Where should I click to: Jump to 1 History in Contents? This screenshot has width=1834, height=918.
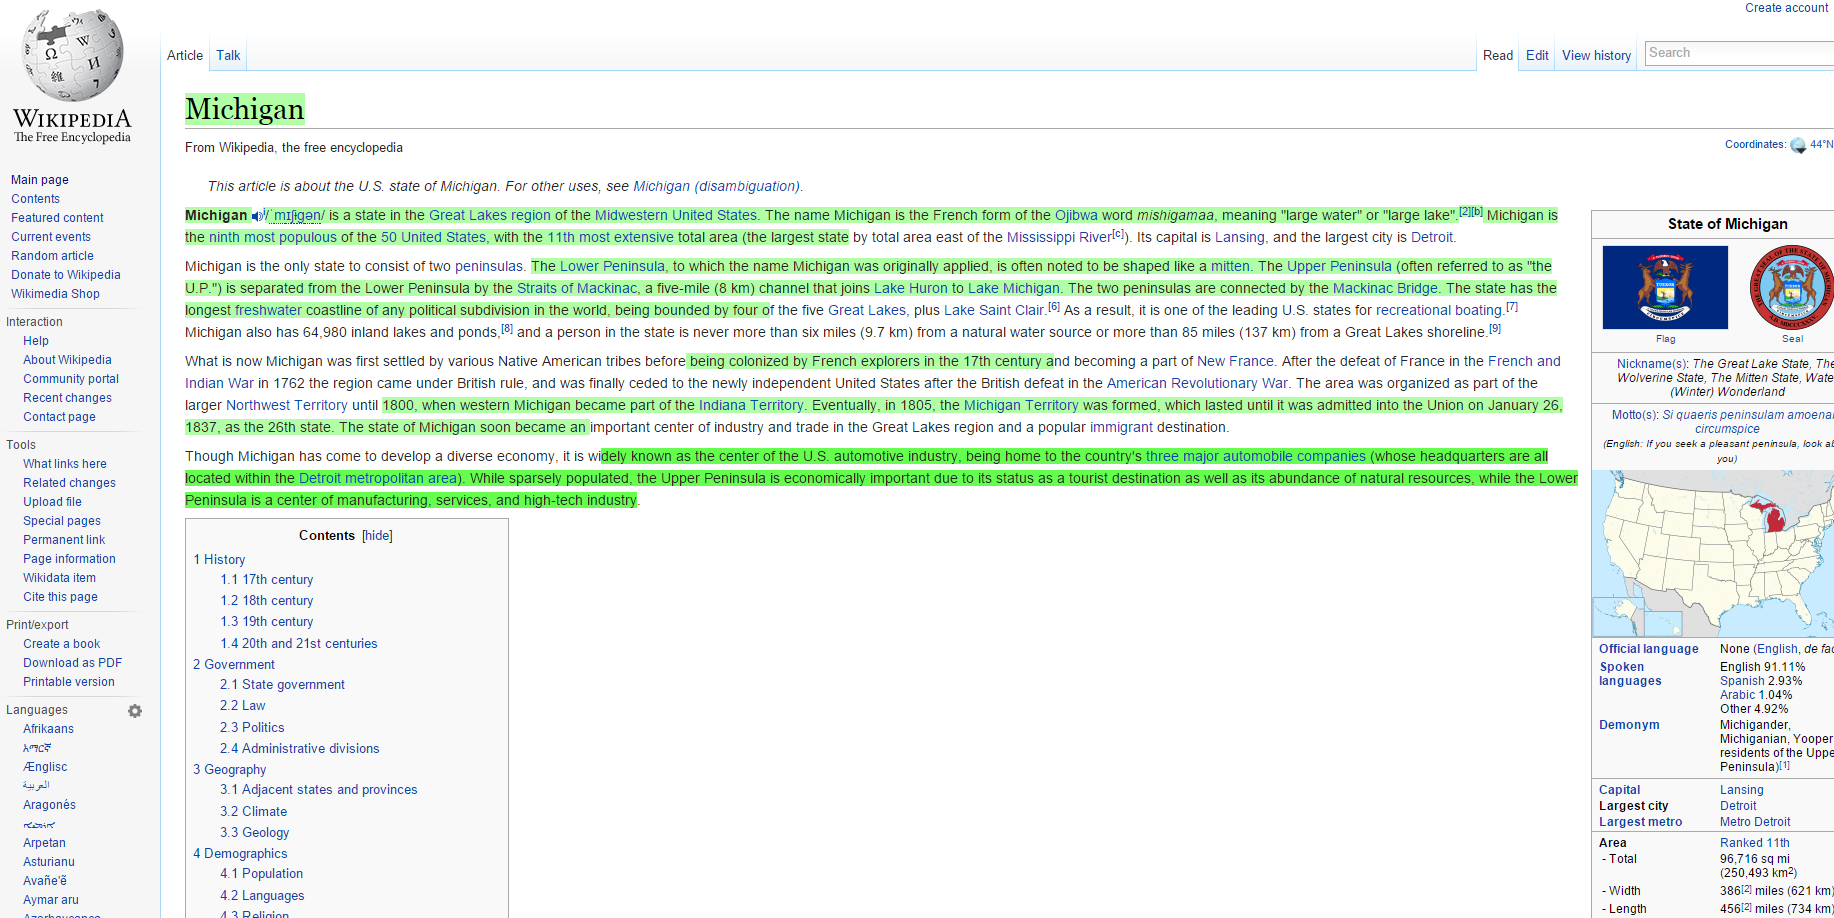[x=219, y=560]
